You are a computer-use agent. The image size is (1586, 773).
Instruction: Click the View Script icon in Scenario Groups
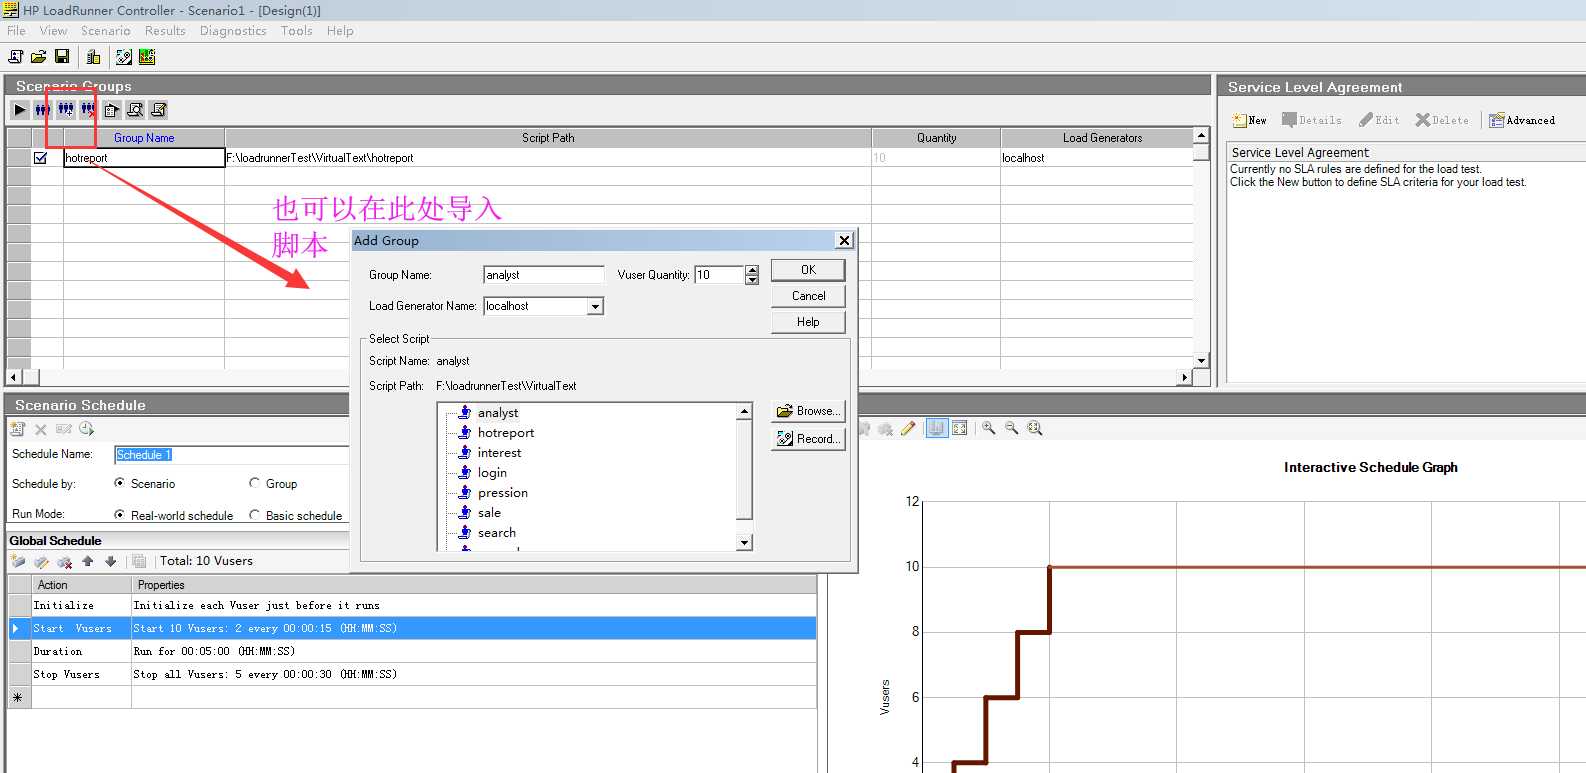point(158,110)
